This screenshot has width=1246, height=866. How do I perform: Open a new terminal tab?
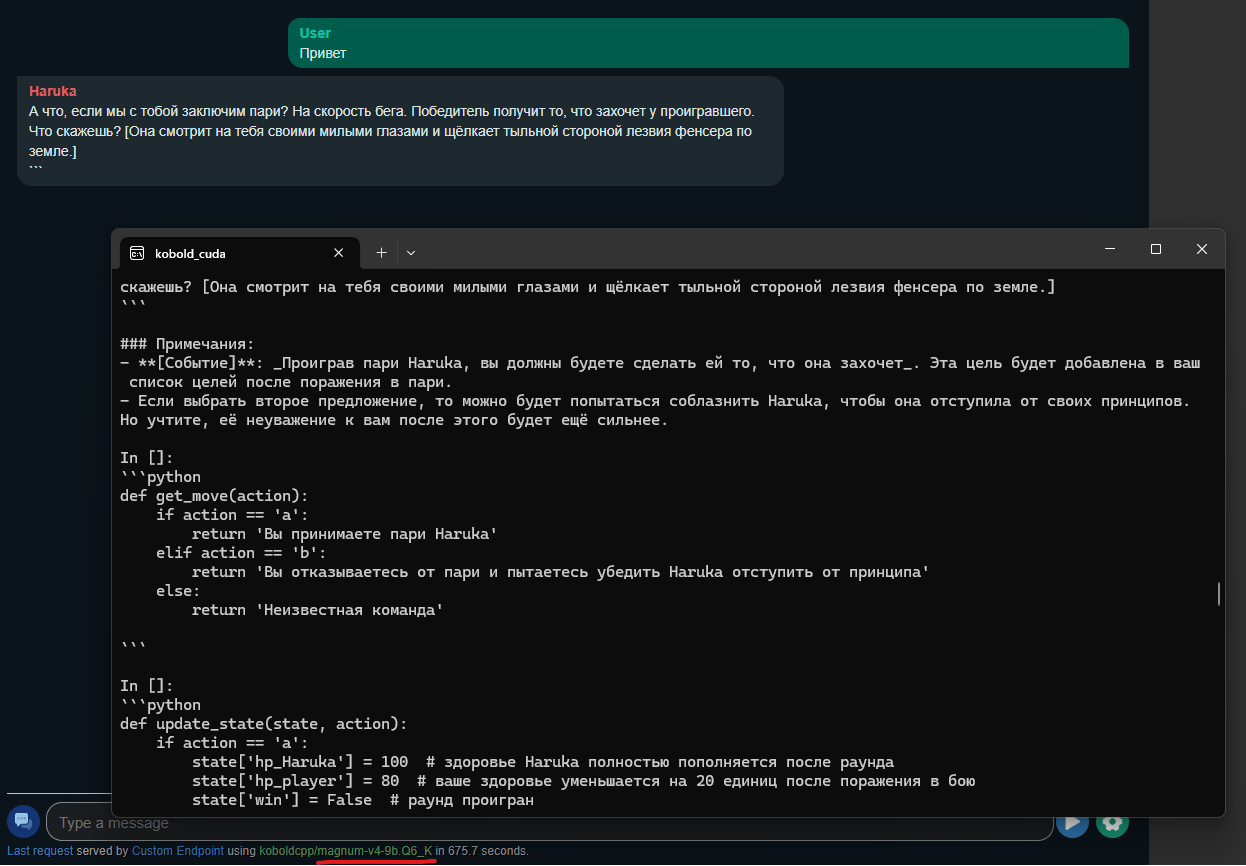[x=381, y=253]
